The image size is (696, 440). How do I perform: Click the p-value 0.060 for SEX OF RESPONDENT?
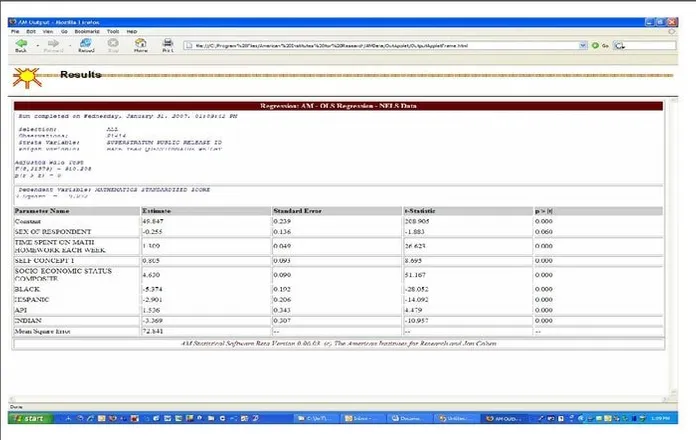pyautogui.click(x=544, y=232)
